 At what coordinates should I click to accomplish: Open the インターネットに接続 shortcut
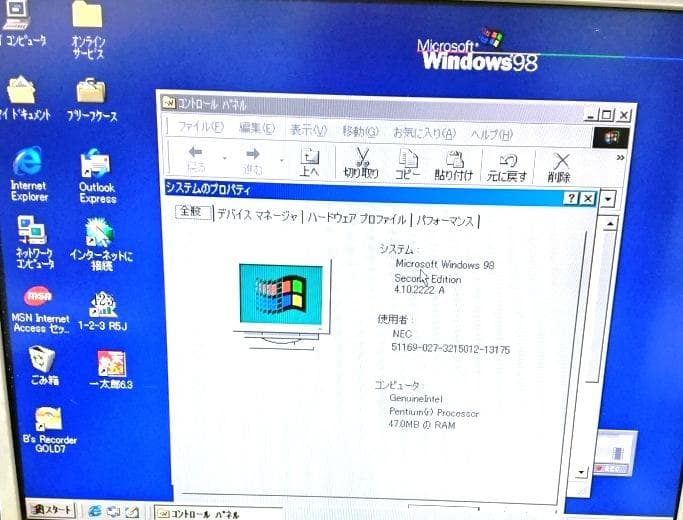[101, 244]
